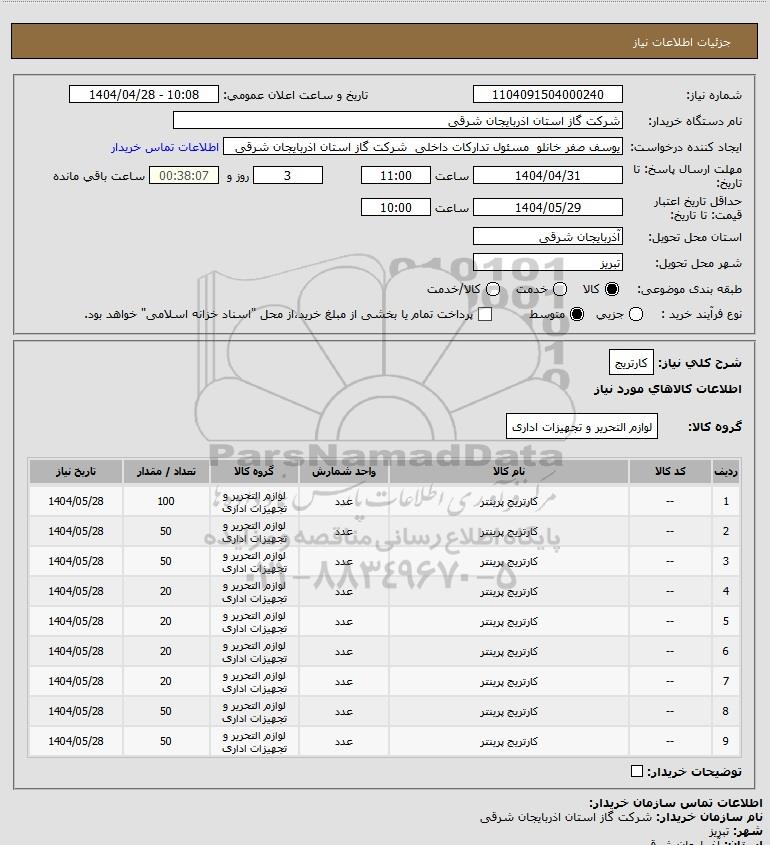Click عدد unit in row 5

click(344, 622)
